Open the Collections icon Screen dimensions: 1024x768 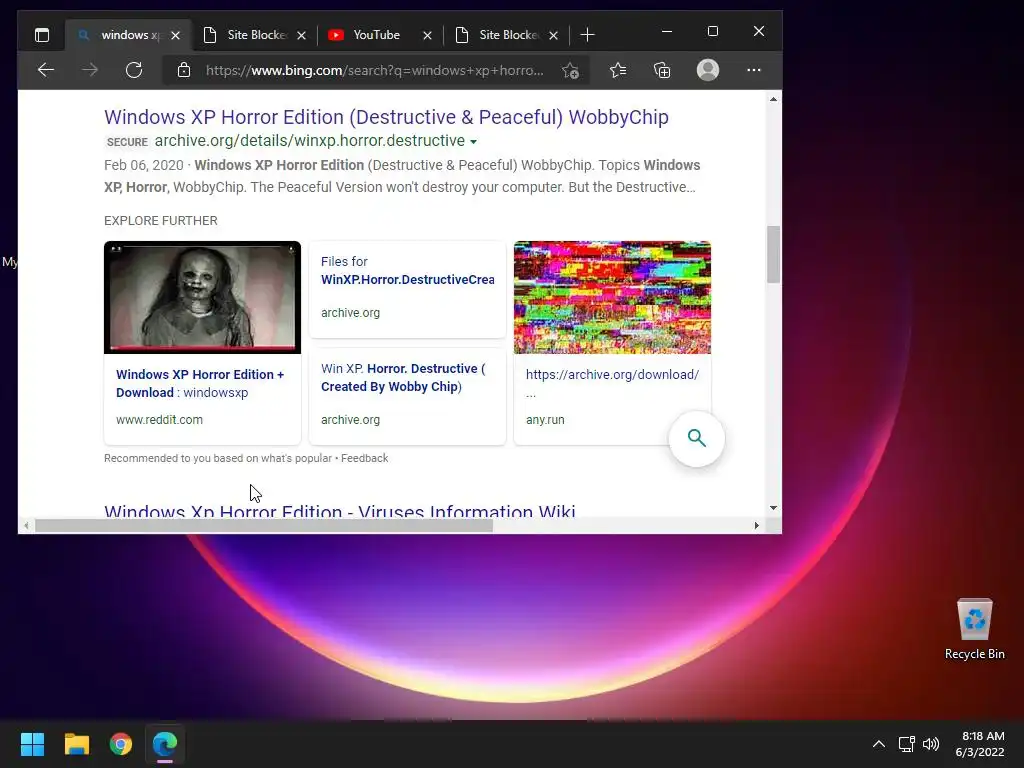pyautogui.click(x=662, y=70)
